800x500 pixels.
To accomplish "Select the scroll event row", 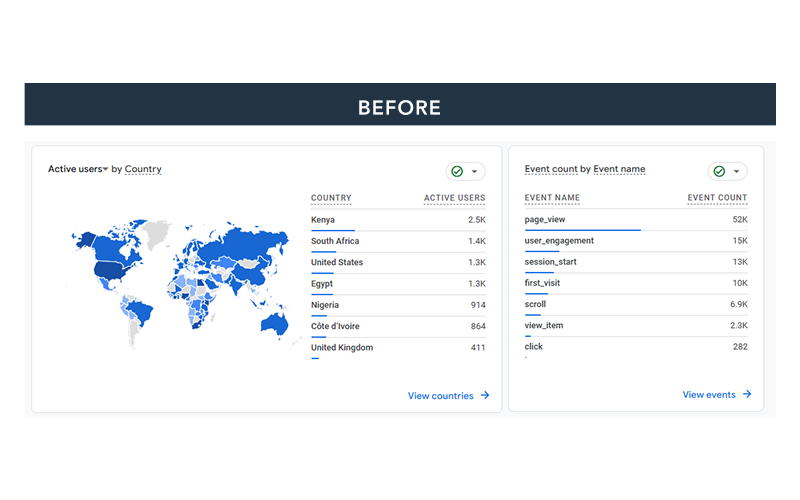I will [636, 305].
